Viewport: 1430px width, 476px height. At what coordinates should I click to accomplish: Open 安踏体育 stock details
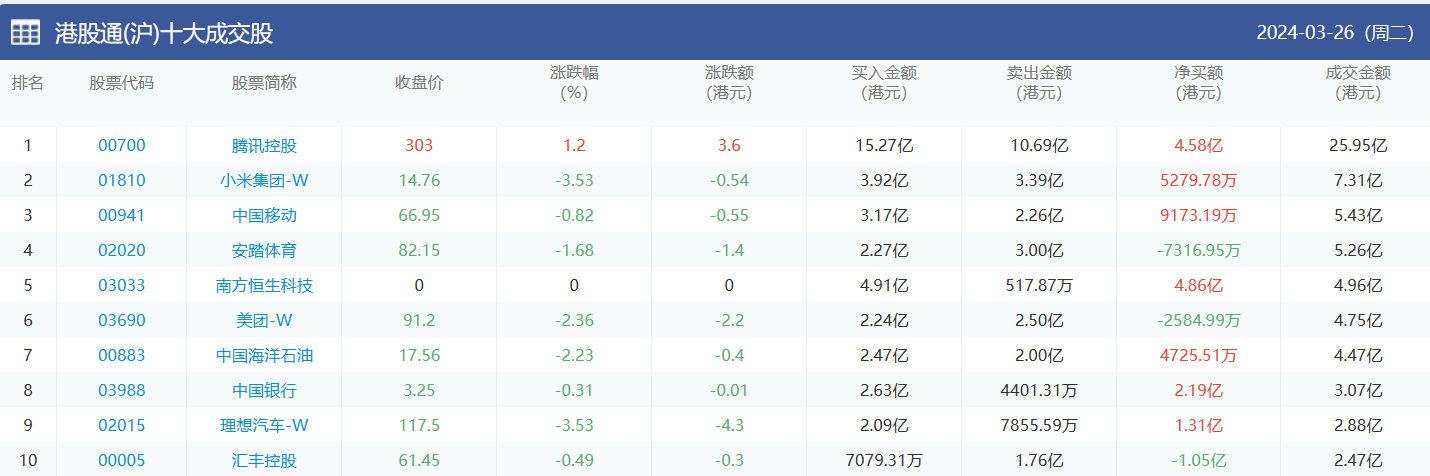(x=264, y=250)
